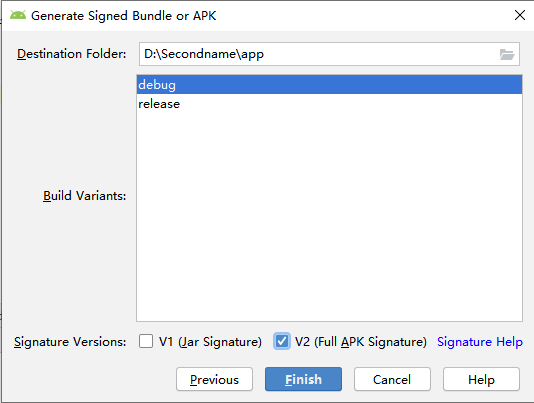Click the Destination Folder label
Screen dimensions: 534x403
click(72, 54)
